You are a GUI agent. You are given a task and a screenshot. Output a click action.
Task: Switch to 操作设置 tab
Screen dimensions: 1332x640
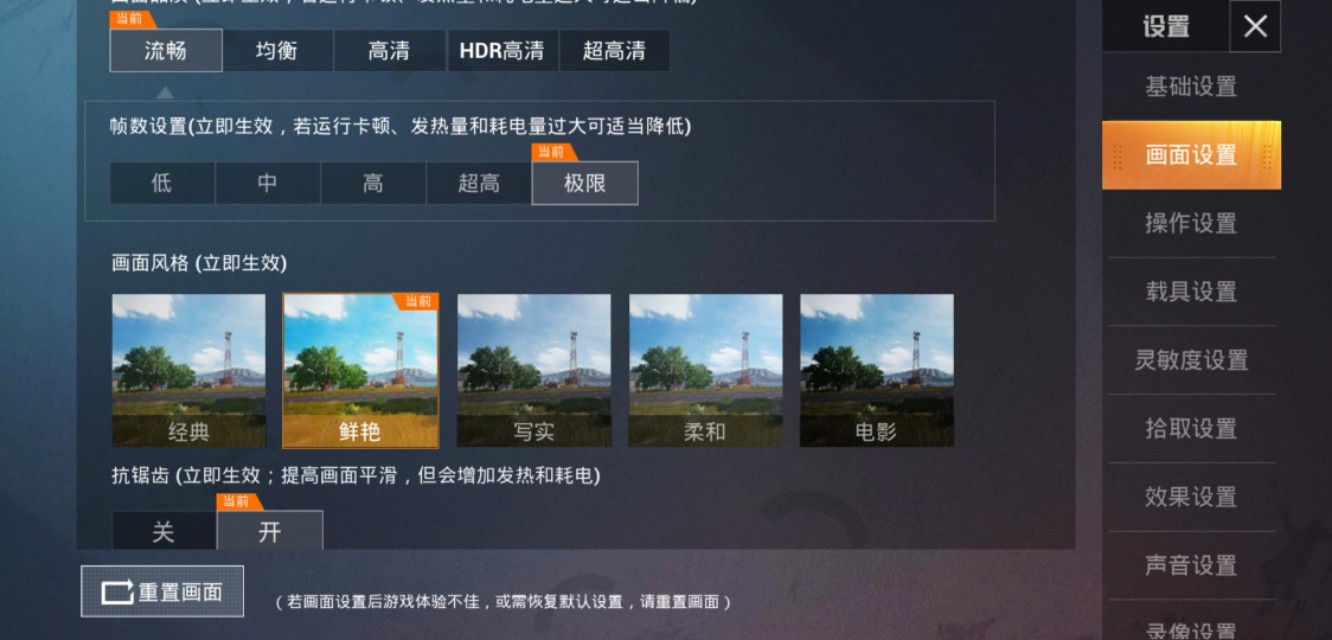click(1191, 223)
